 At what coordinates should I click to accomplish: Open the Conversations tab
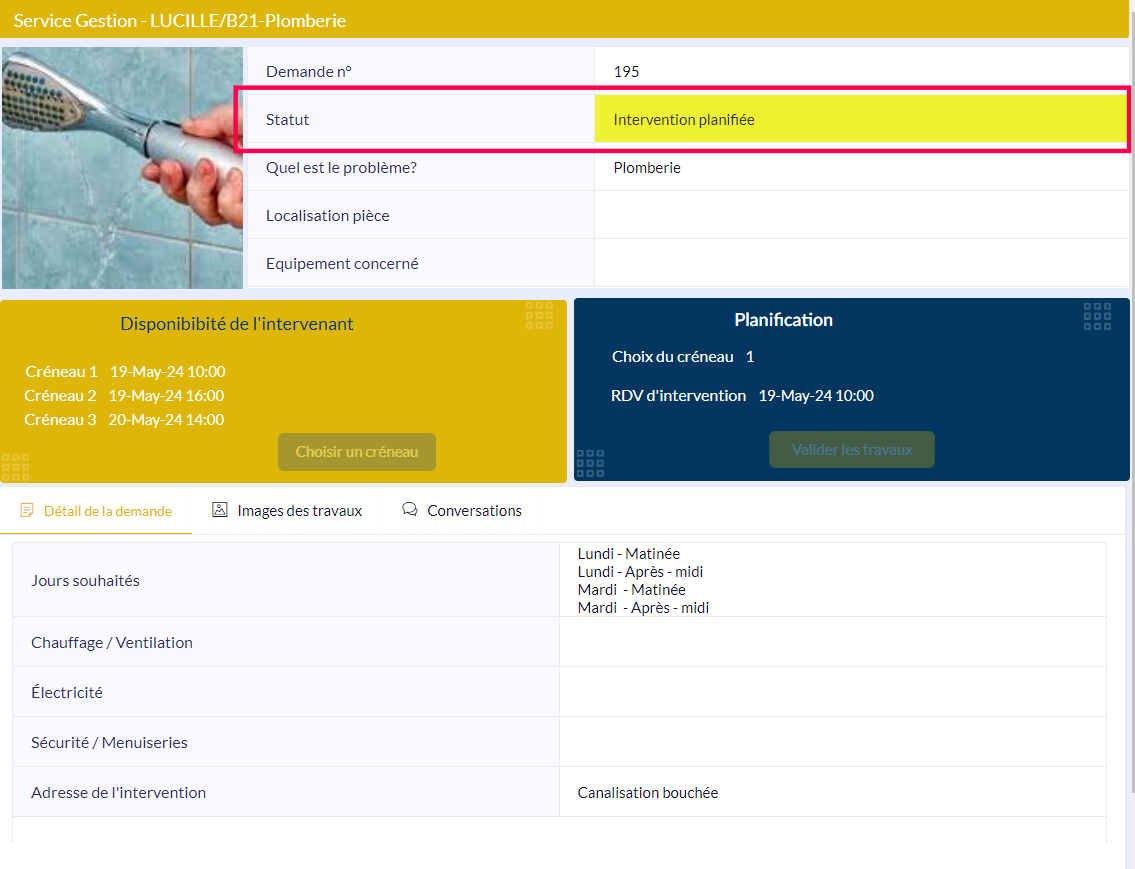474,511
